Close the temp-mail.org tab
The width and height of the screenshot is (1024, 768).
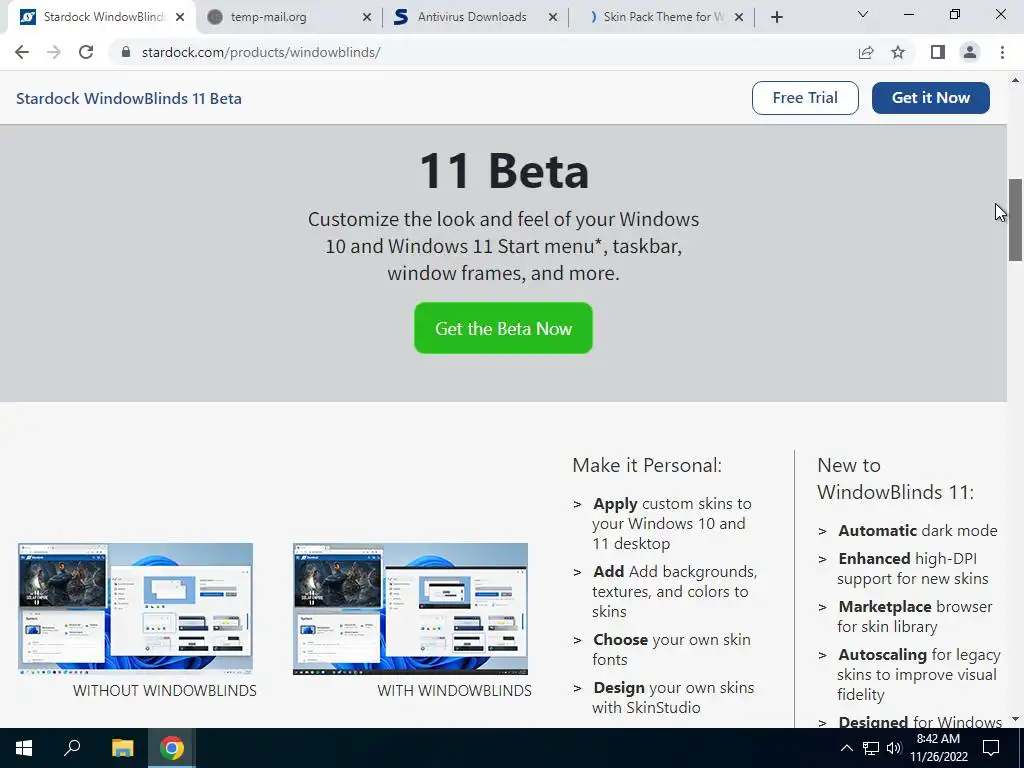tap(367, 18)
